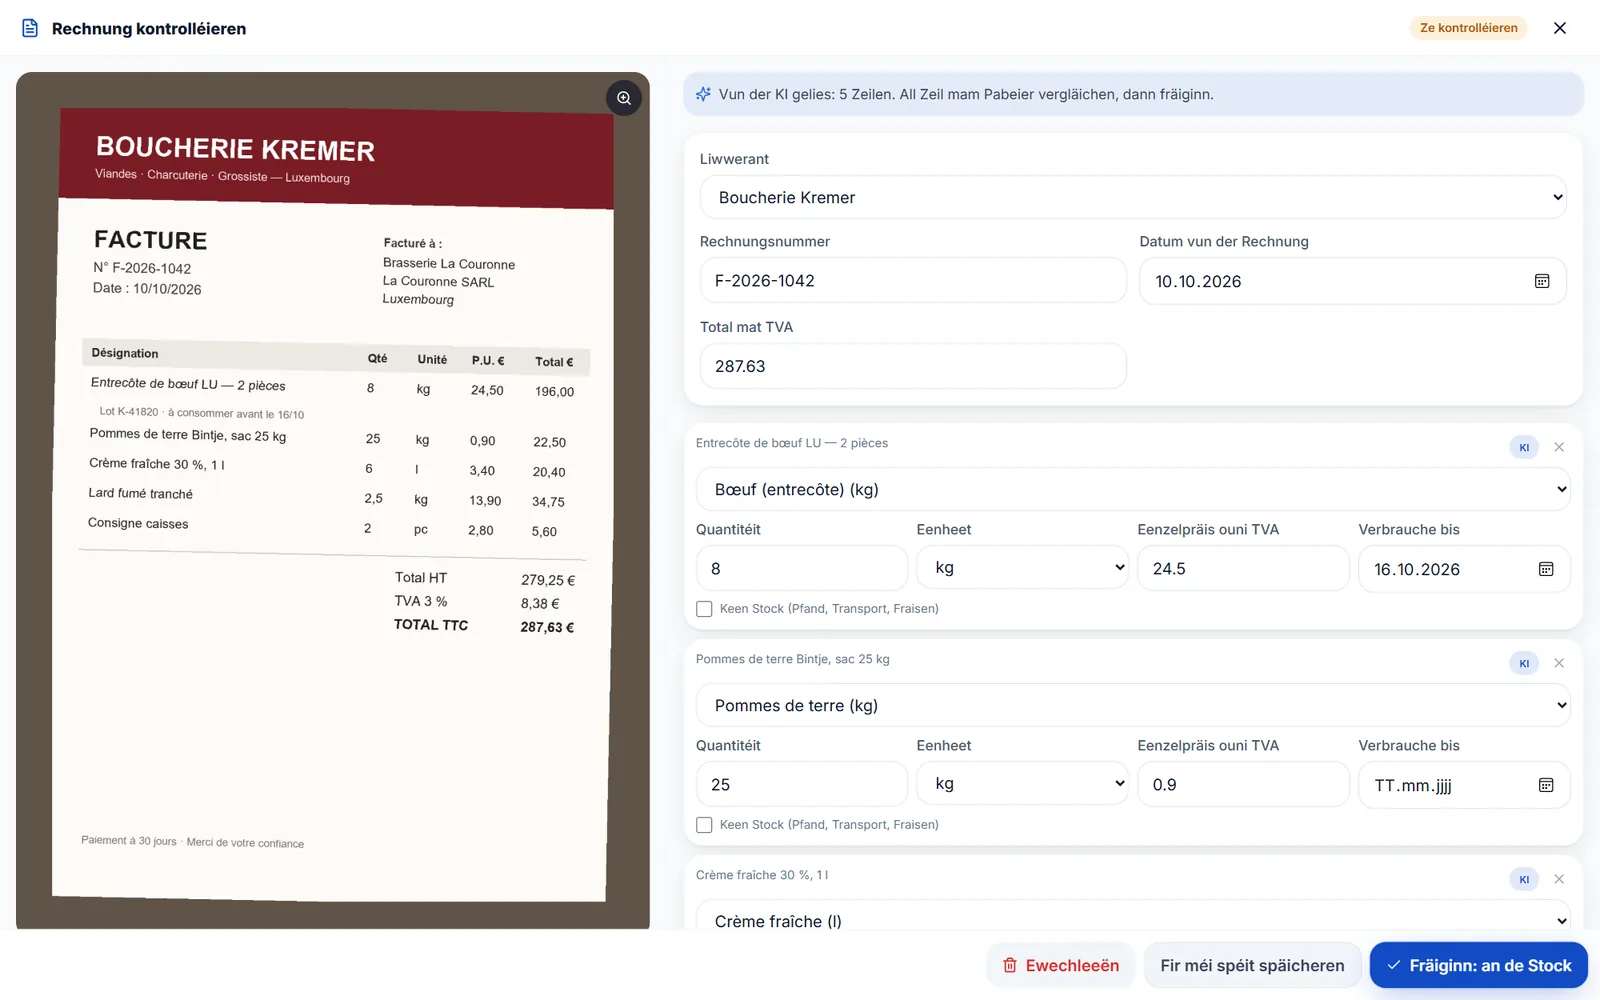This screenshot has height=1000, width=1600.
Task: Click 'TOTAL TTC' on the scanned invoice
Action: tap(431, 625)
